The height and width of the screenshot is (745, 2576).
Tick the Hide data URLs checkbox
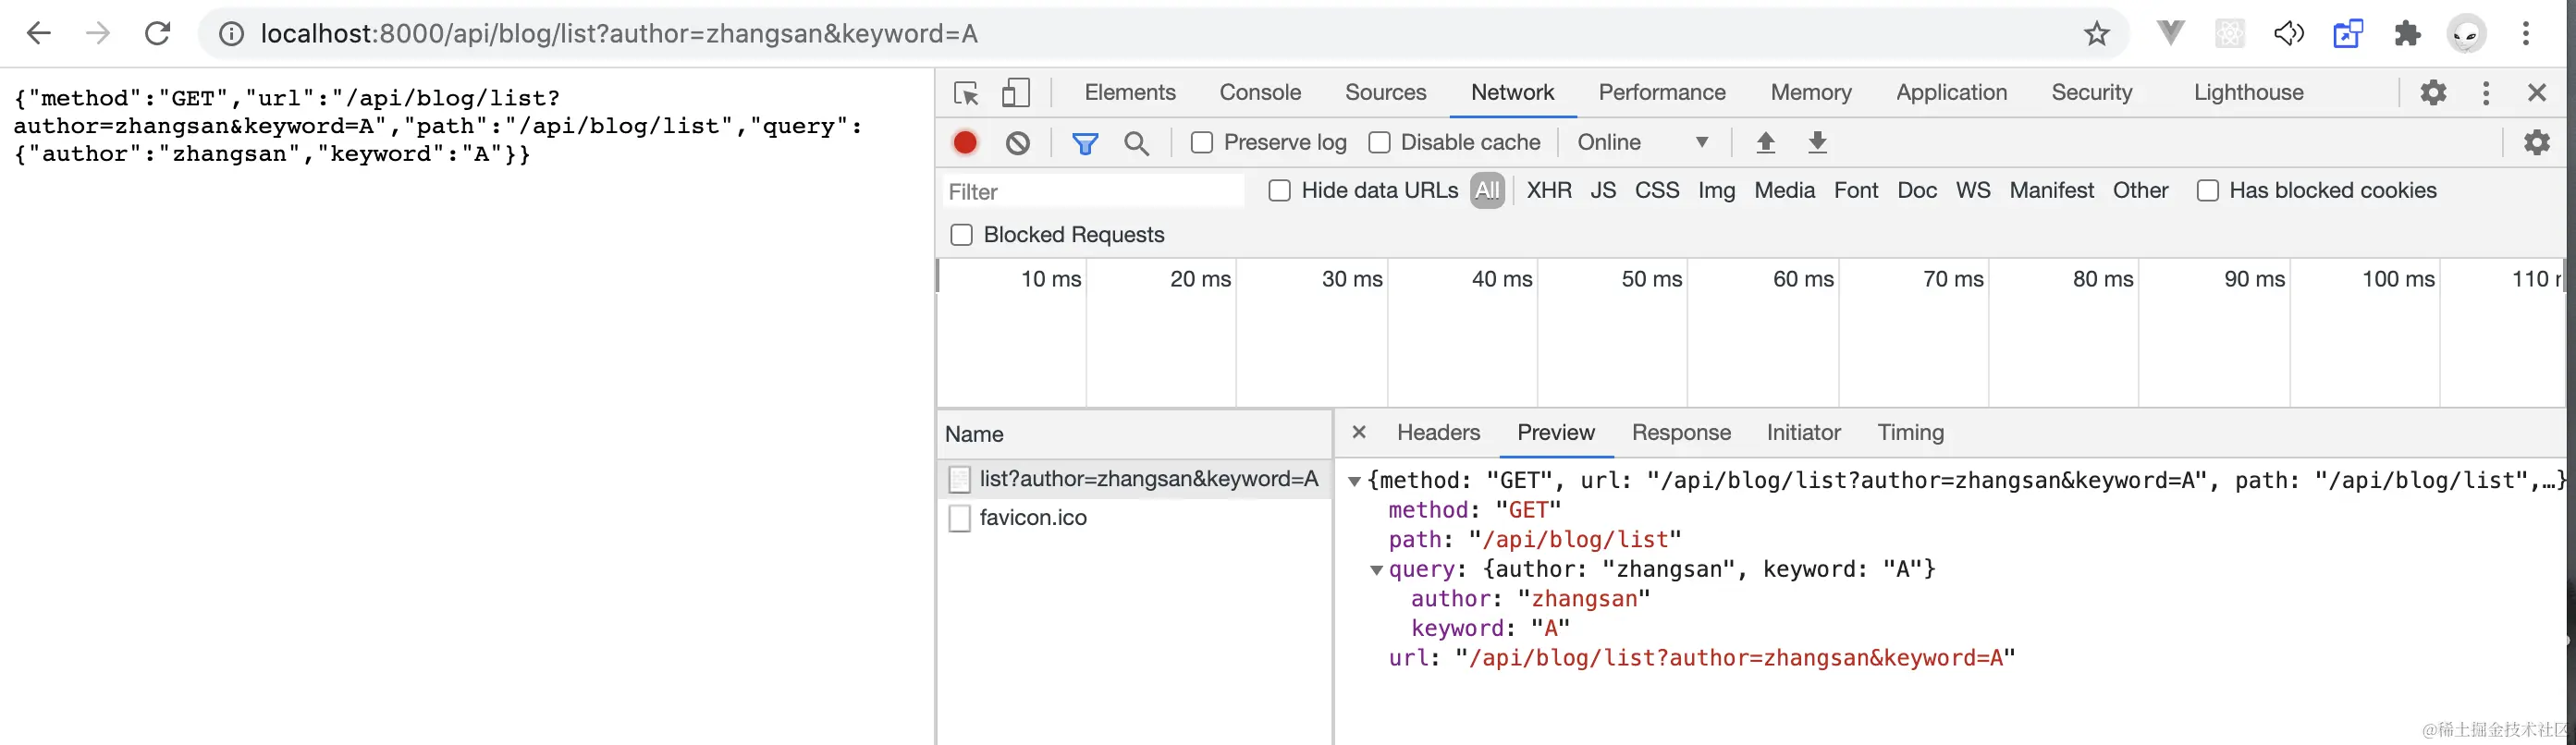tap(1279, 191)
